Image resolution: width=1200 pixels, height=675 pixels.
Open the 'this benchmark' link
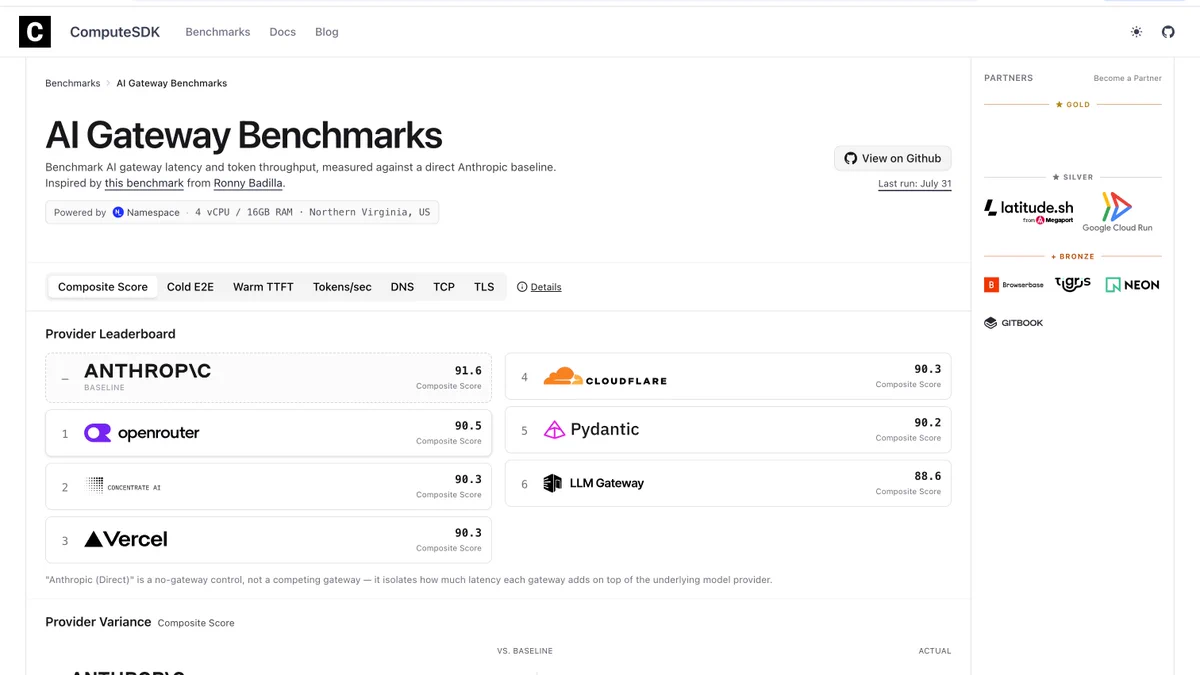(x=144, y=183)
